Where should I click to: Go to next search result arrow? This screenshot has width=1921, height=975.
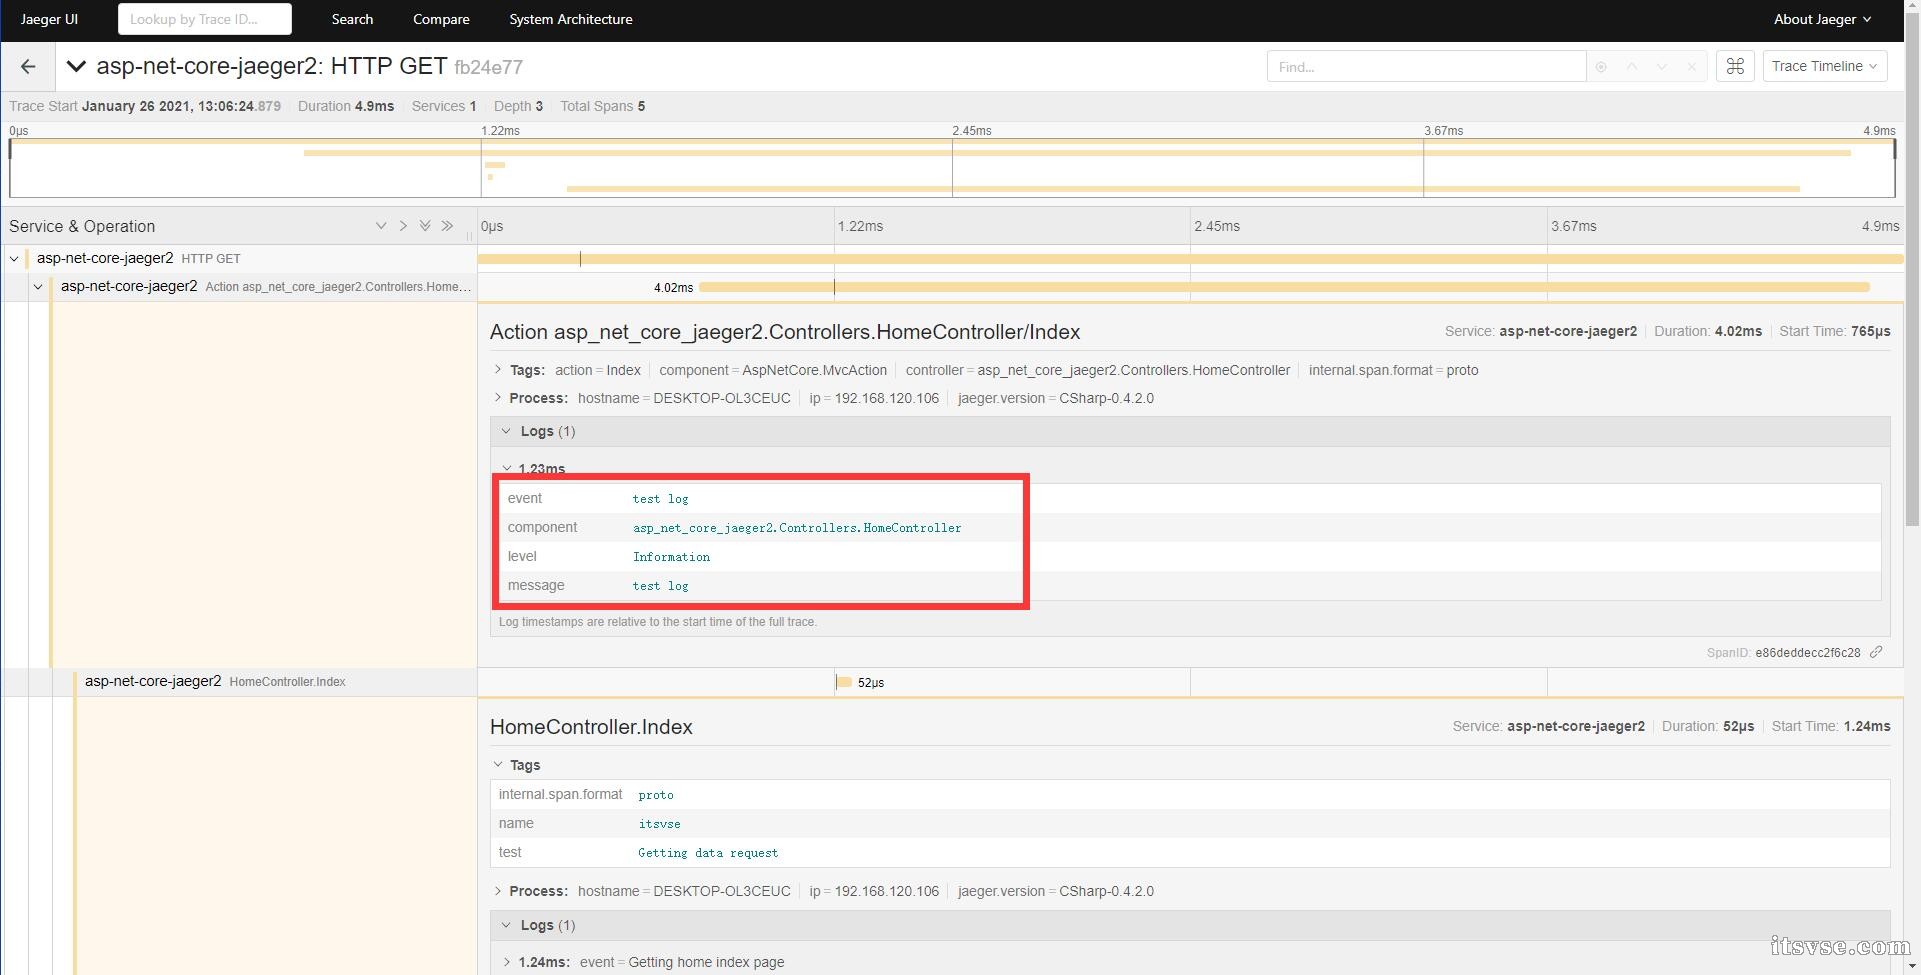click(1661, 67)
